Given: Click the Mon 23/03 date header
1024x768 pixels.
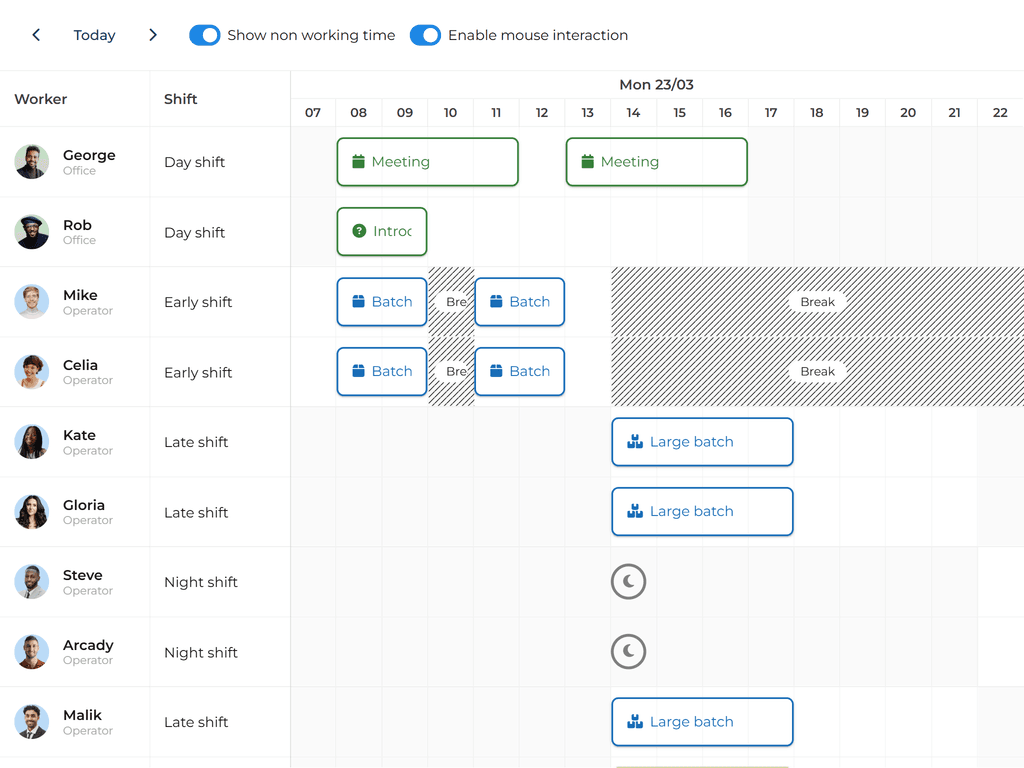Looking at the screenshot, I should coord(657,85).
